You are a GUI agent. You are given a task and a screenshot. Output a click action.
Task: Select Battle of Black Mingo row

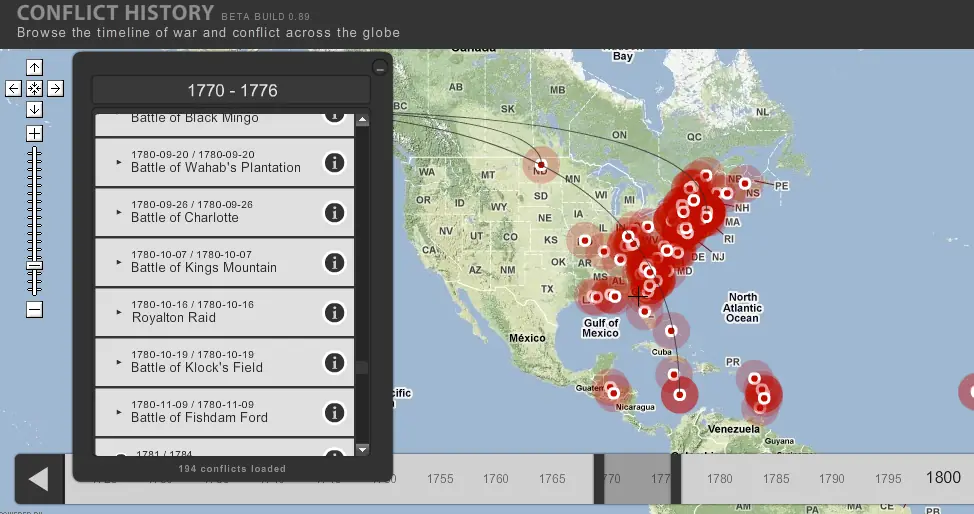[224, 123]
